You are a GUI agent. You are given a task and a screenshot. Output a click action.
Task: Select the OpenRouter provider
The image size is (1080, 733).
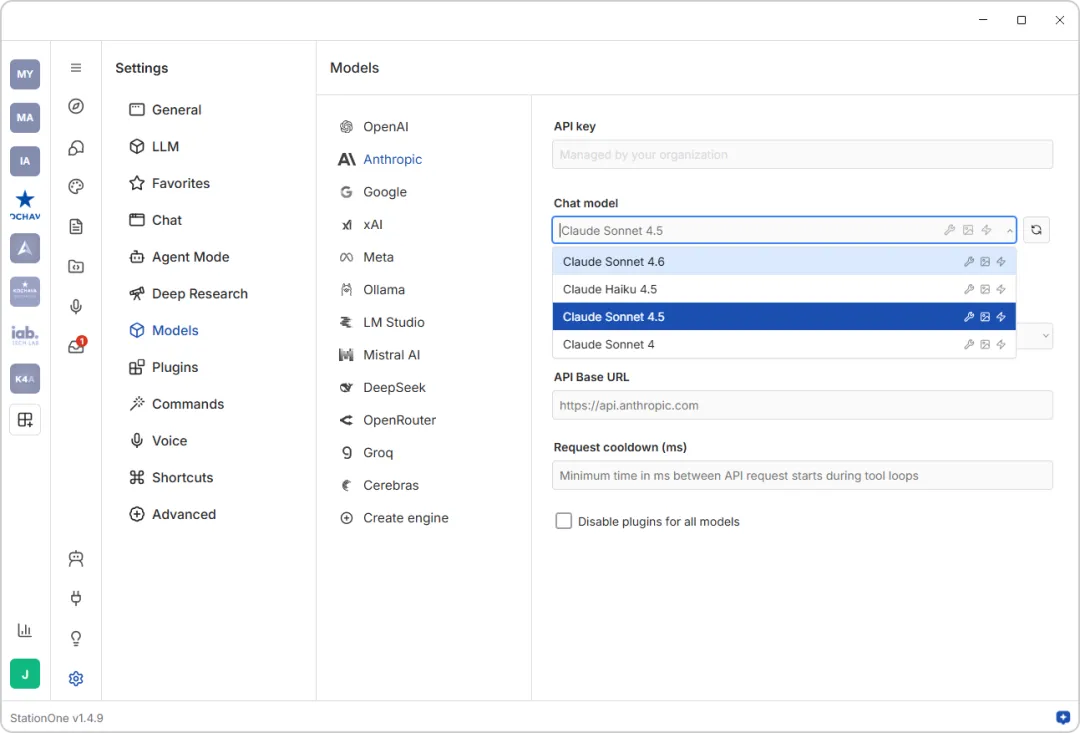pyautogui.click(x=388, y=420)
